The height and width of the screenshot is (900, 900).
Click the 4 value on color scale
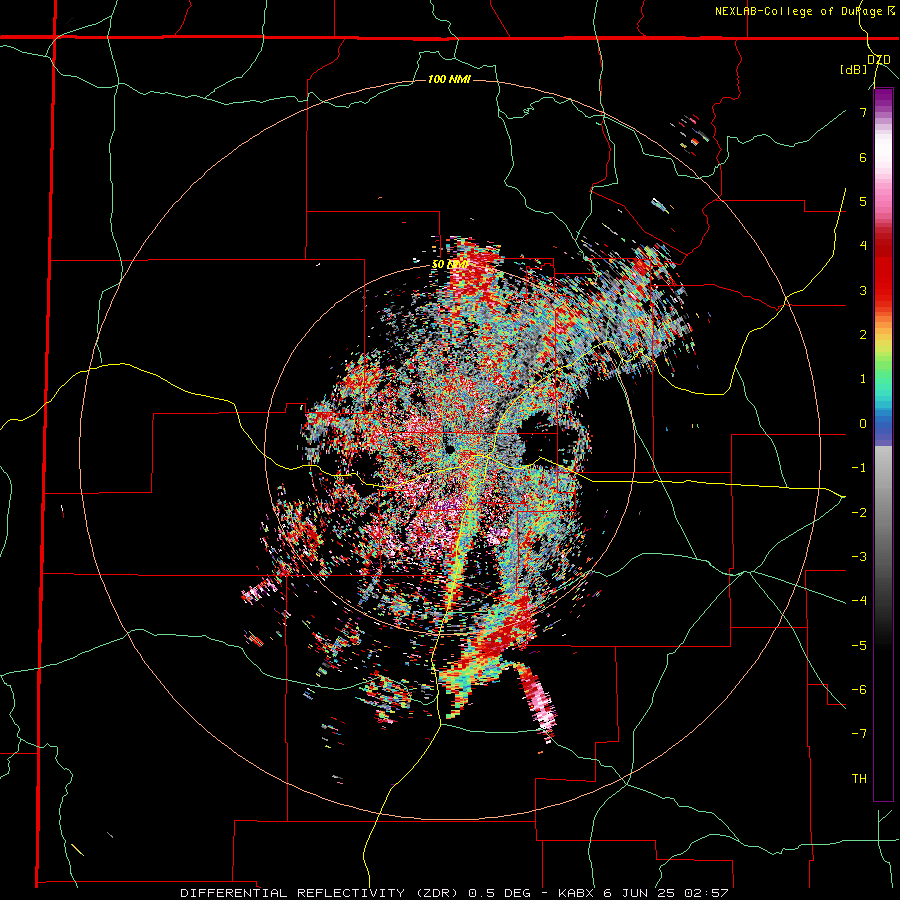(863, 246)
